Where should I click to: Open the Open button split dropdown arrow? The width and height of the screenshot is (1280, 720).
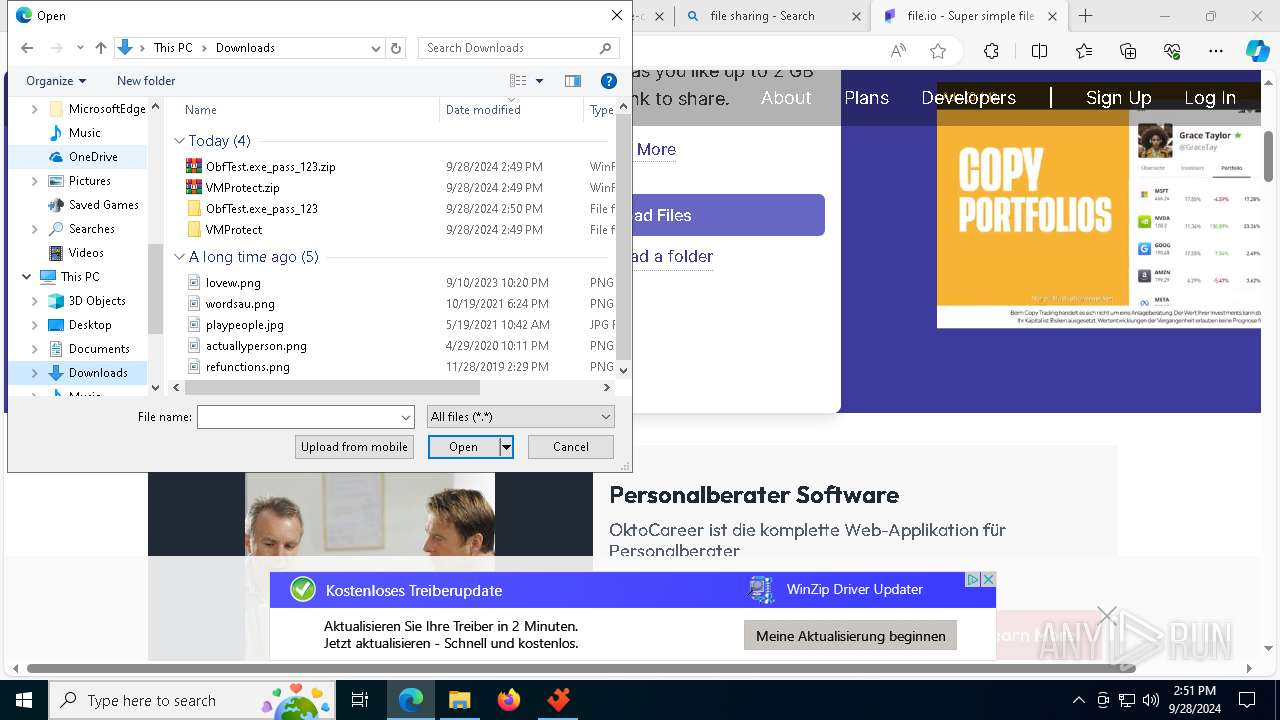tap(507, 447)
